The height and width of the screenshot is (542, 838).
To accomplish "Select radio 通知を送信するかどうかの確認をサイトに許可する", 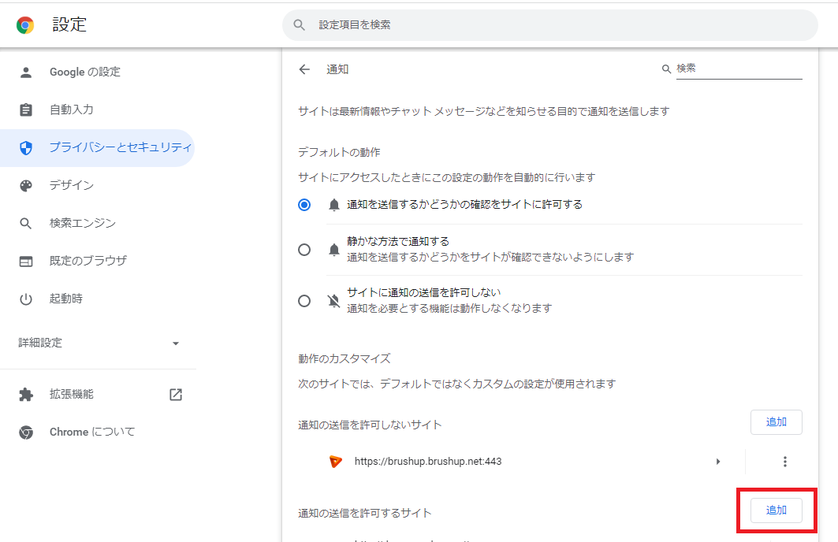I will click(304, 205).
